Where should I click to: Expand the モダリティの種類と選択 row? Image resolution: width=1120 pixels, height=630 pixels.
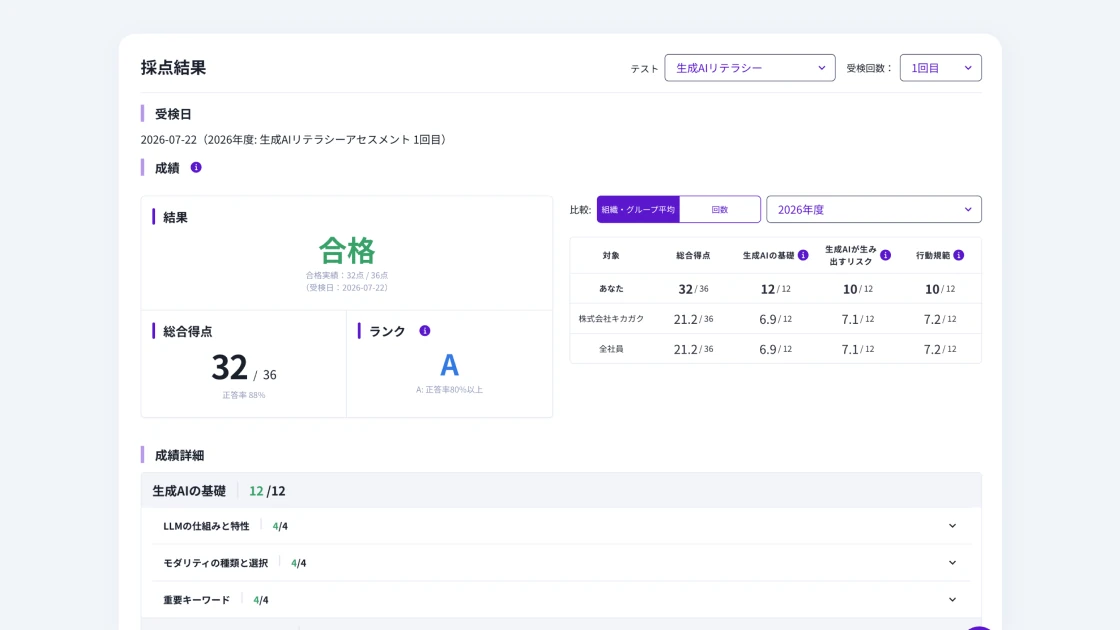pyautogui.click(x=561, y=563)
